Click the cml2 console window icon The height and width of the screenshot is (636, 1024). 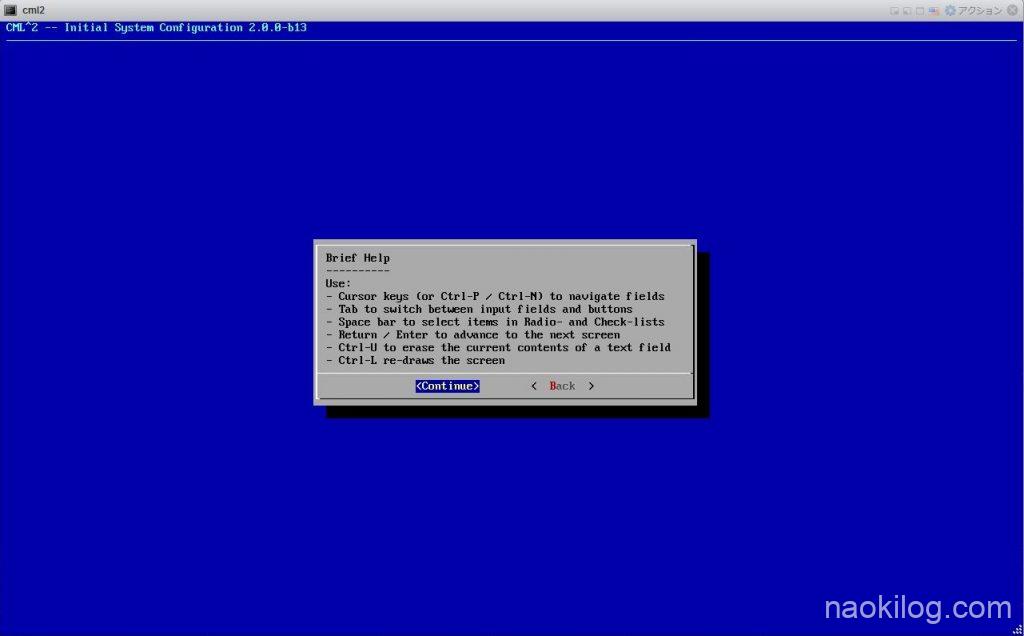(10, 10)
